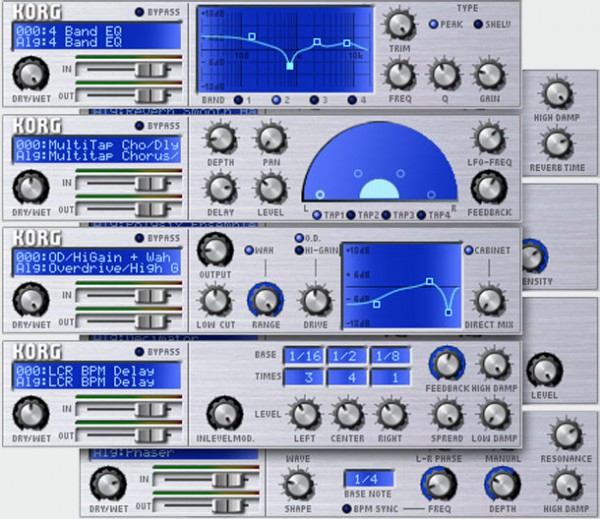This screenshot has width=600, height=519.
Task: Open the 4 Band EQ preset display
Action: tap(97, 36)
